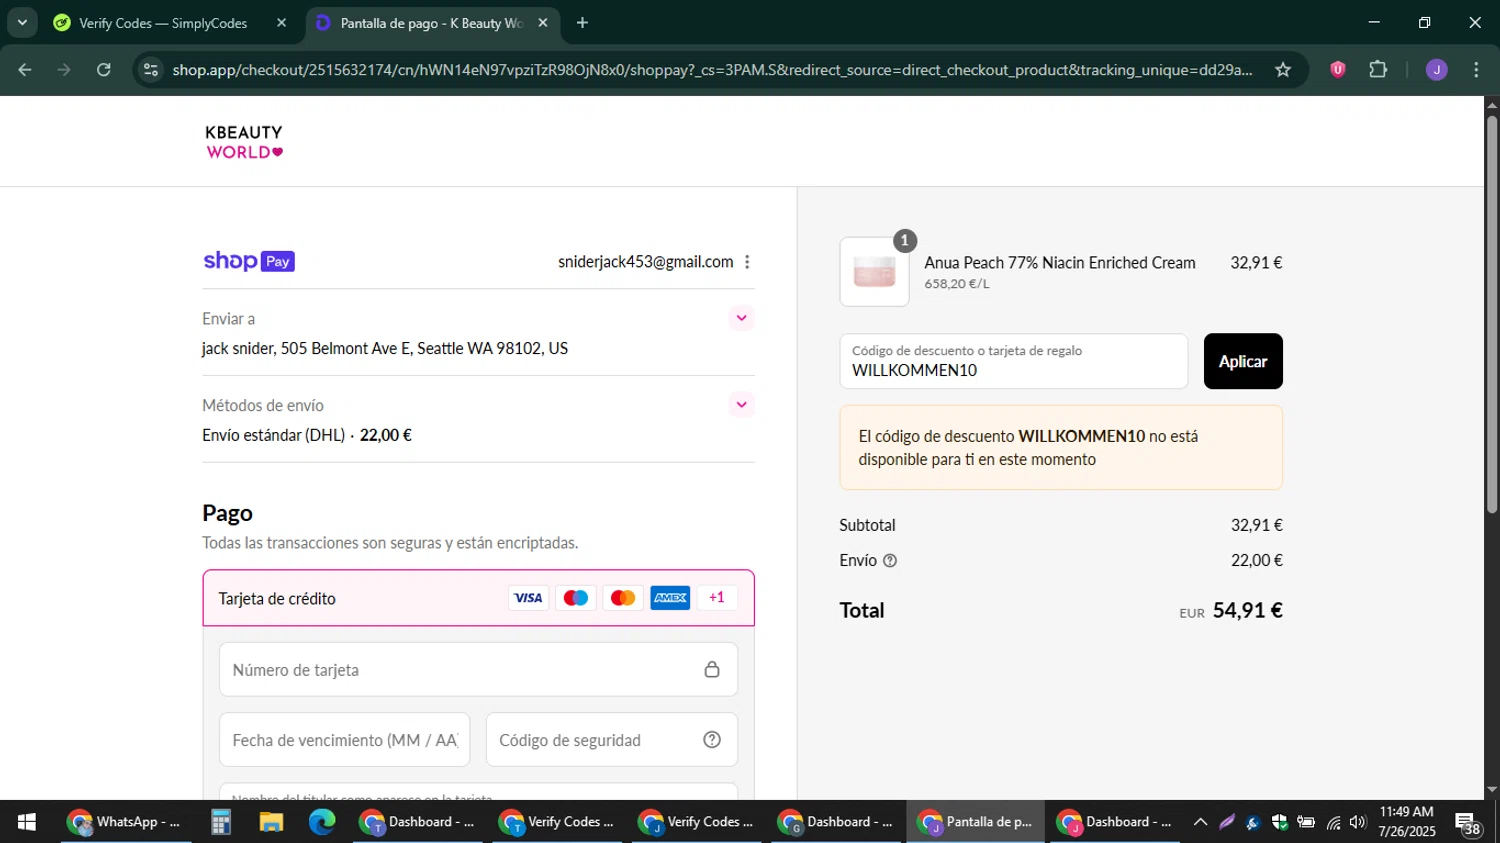The width and height of the screenshot is (1500, 843).
Task: Open the tab search dropdown
Action: point(22,23)
